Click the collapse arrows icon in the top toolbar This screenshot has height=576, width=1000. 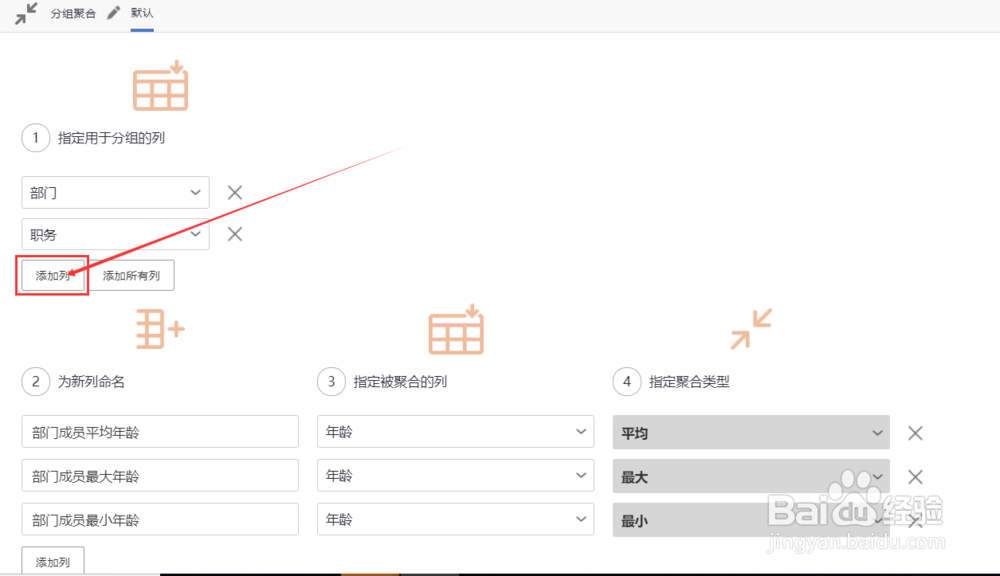24,13
